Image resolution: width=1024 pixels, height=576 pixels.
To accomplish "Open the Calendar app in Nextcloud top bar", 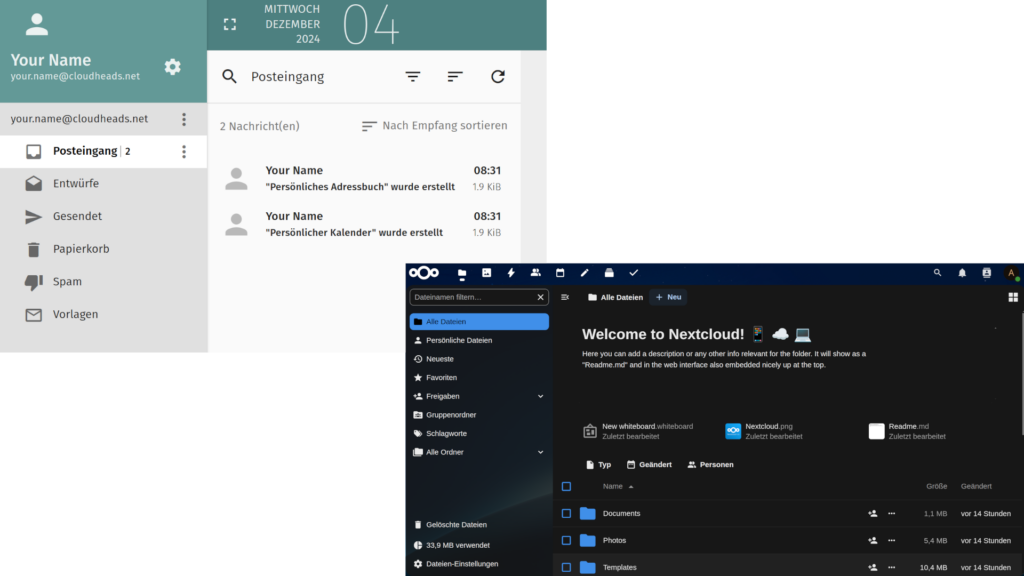I will click(560, 273).
